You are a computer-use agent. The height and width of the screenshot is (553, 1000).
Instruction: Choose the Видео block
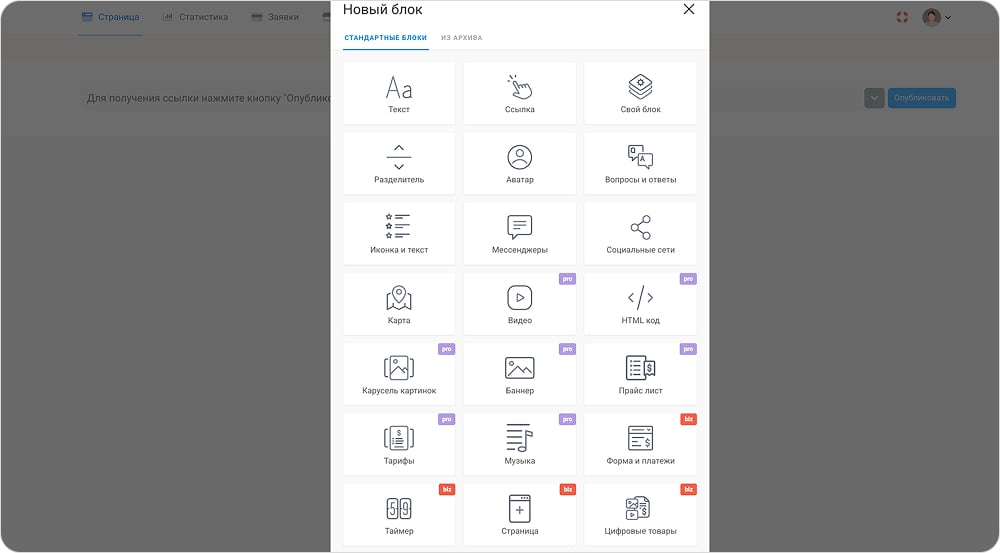(519, 304)
